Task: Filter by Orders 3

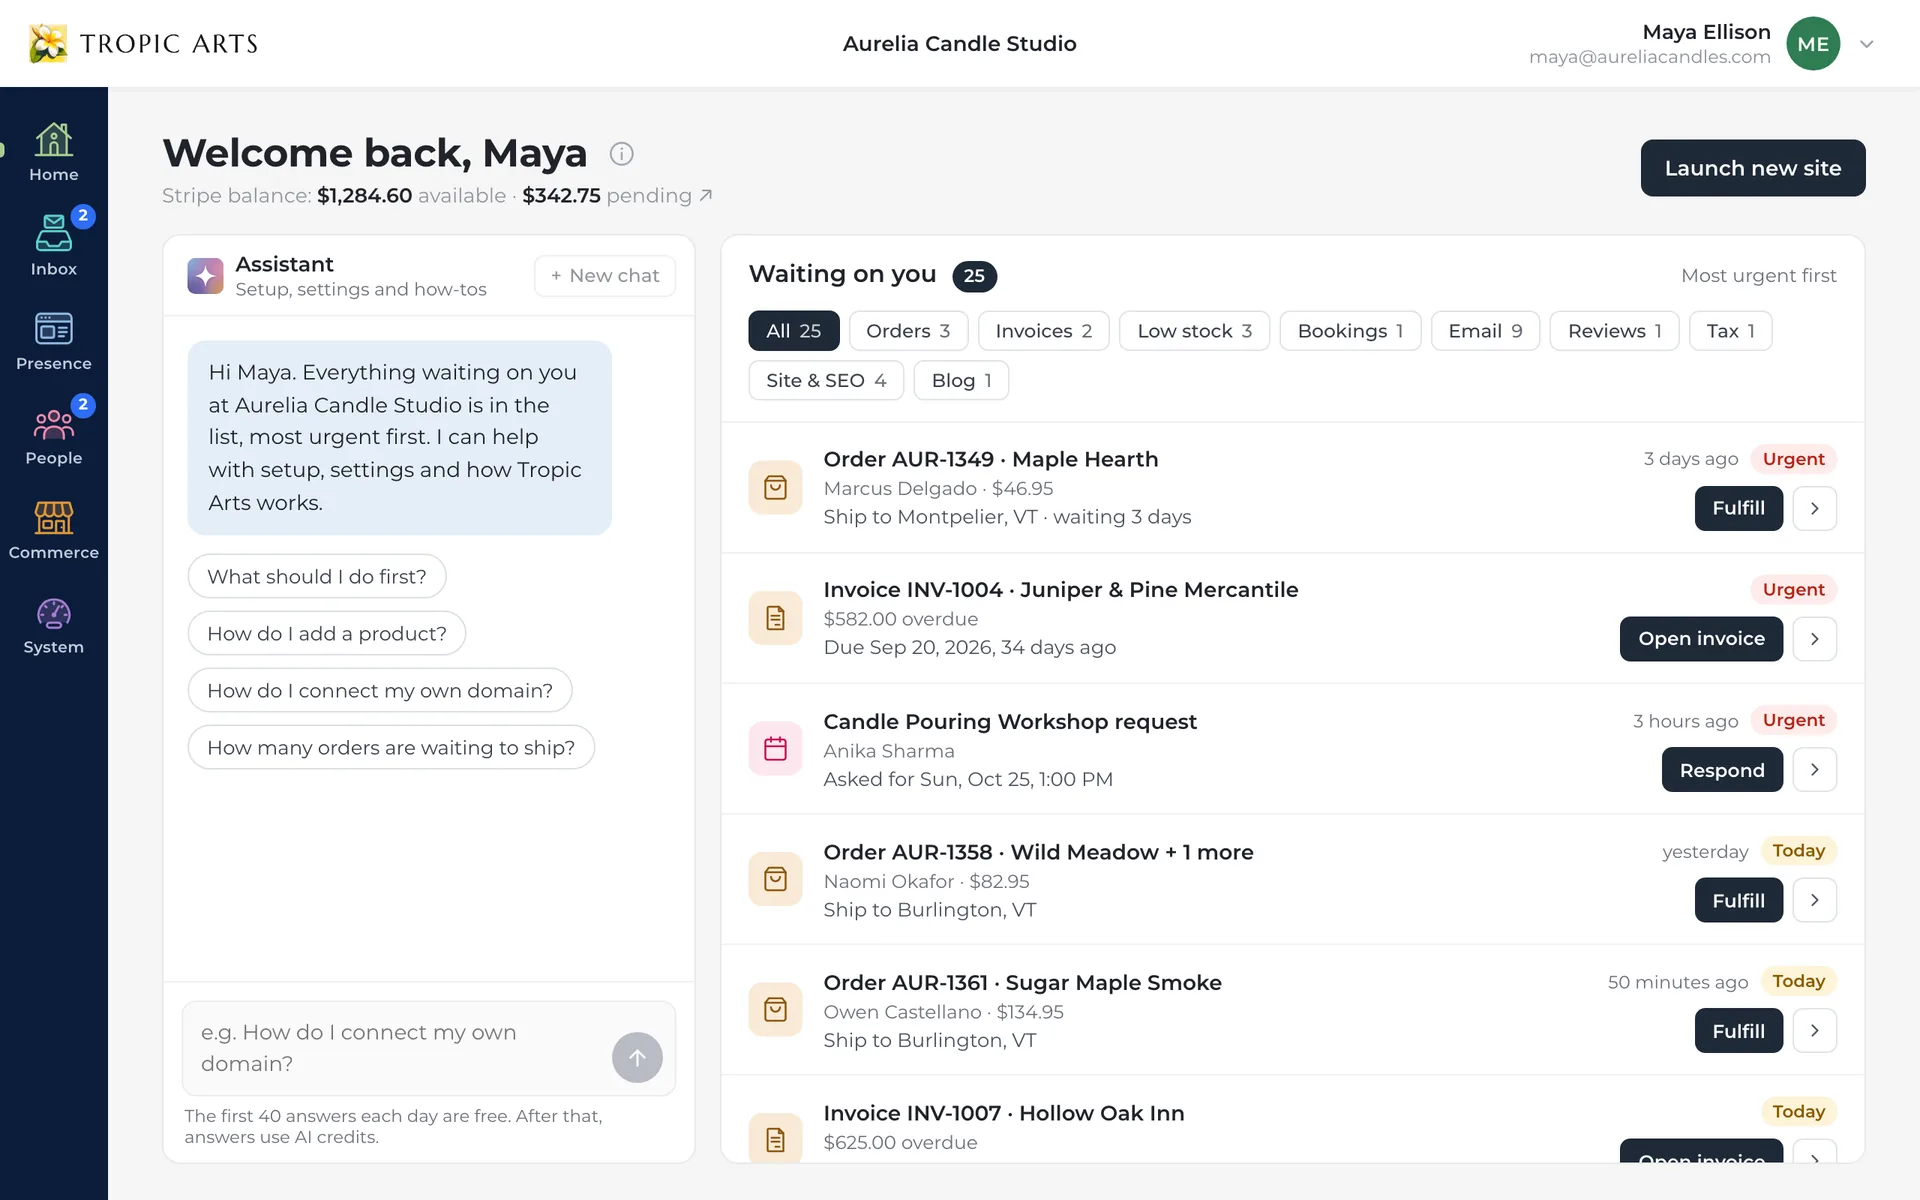Action: click(x=908, y=331)
